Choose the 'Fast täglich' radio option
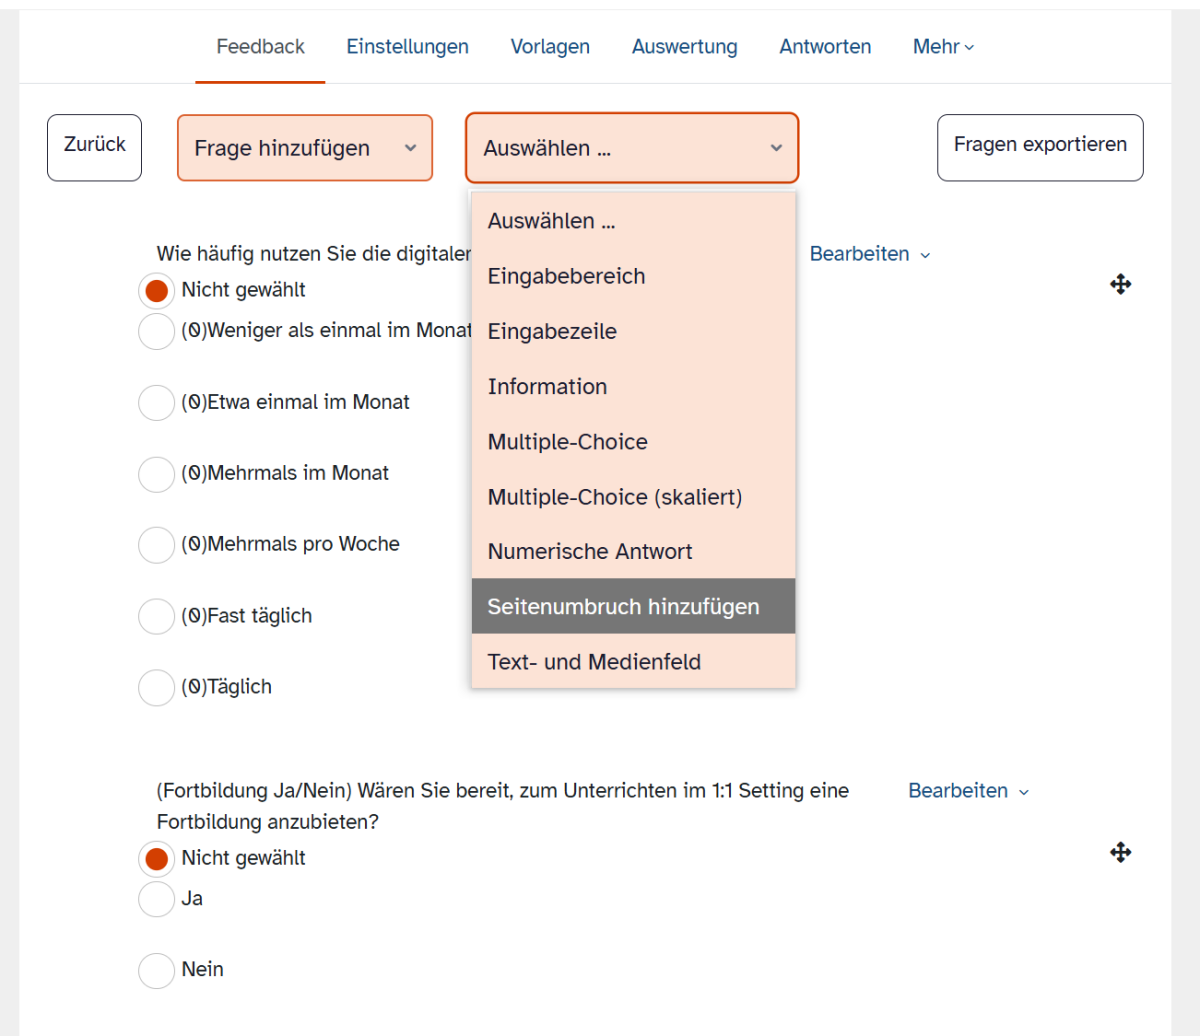 pos(156,616)
